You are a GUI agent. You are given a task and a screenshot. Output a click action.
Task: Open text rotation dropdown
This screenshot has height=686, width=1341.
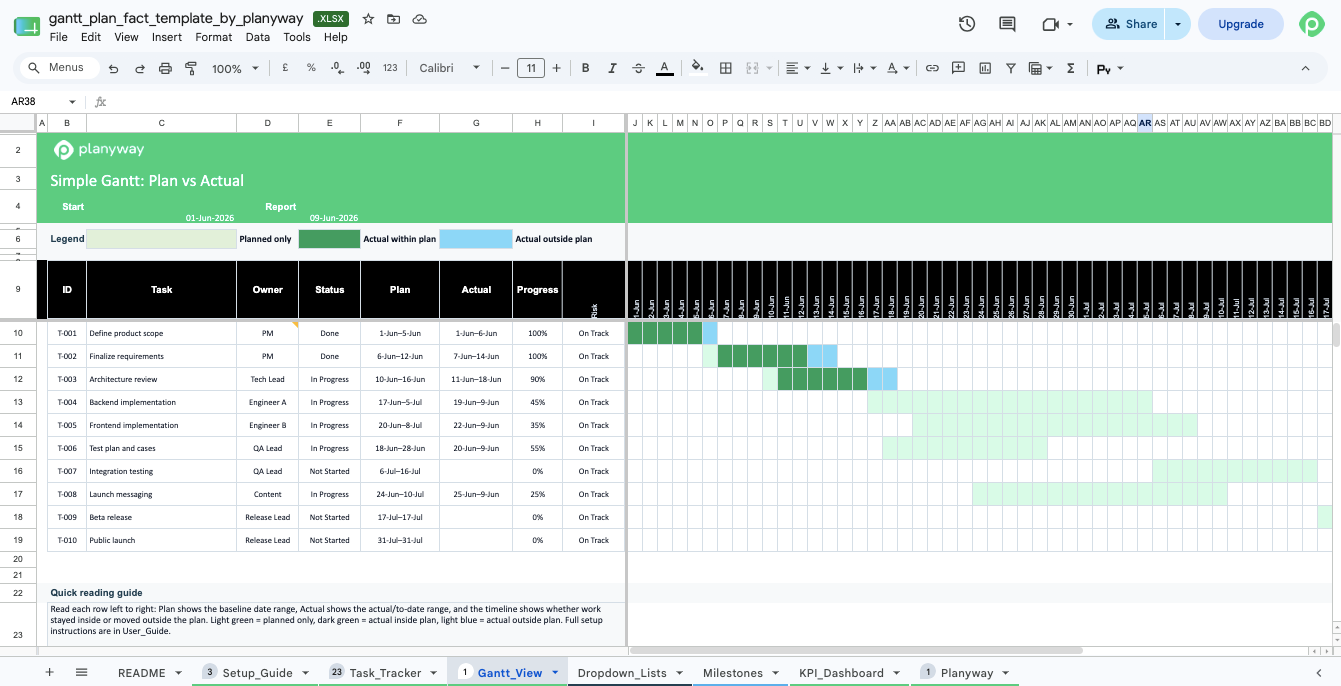(898, 68)
